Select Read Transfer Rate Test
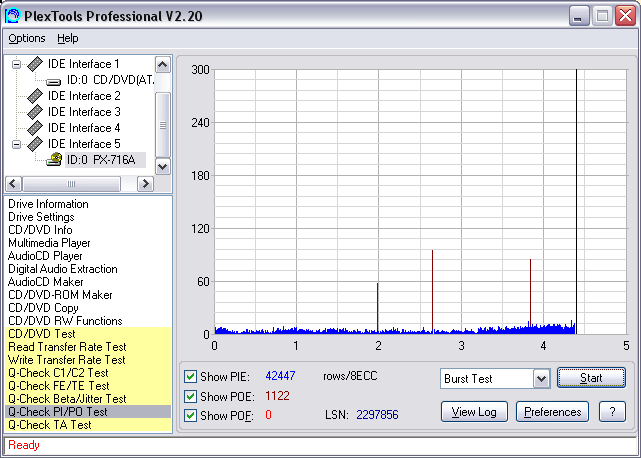Viewport: 641px width, 458px height. (88, 347)
